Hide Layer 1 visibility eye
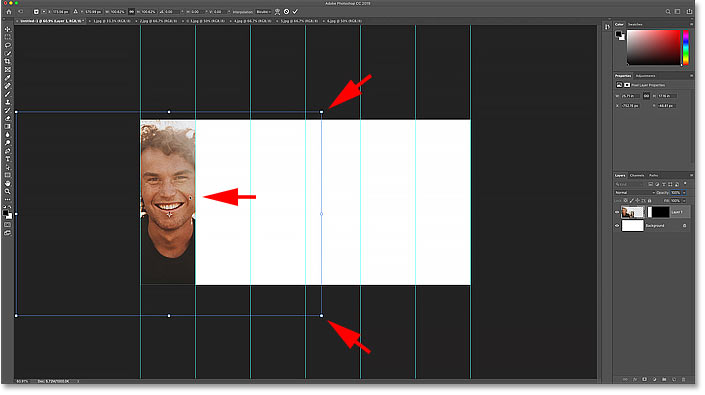 pos(617,212)
